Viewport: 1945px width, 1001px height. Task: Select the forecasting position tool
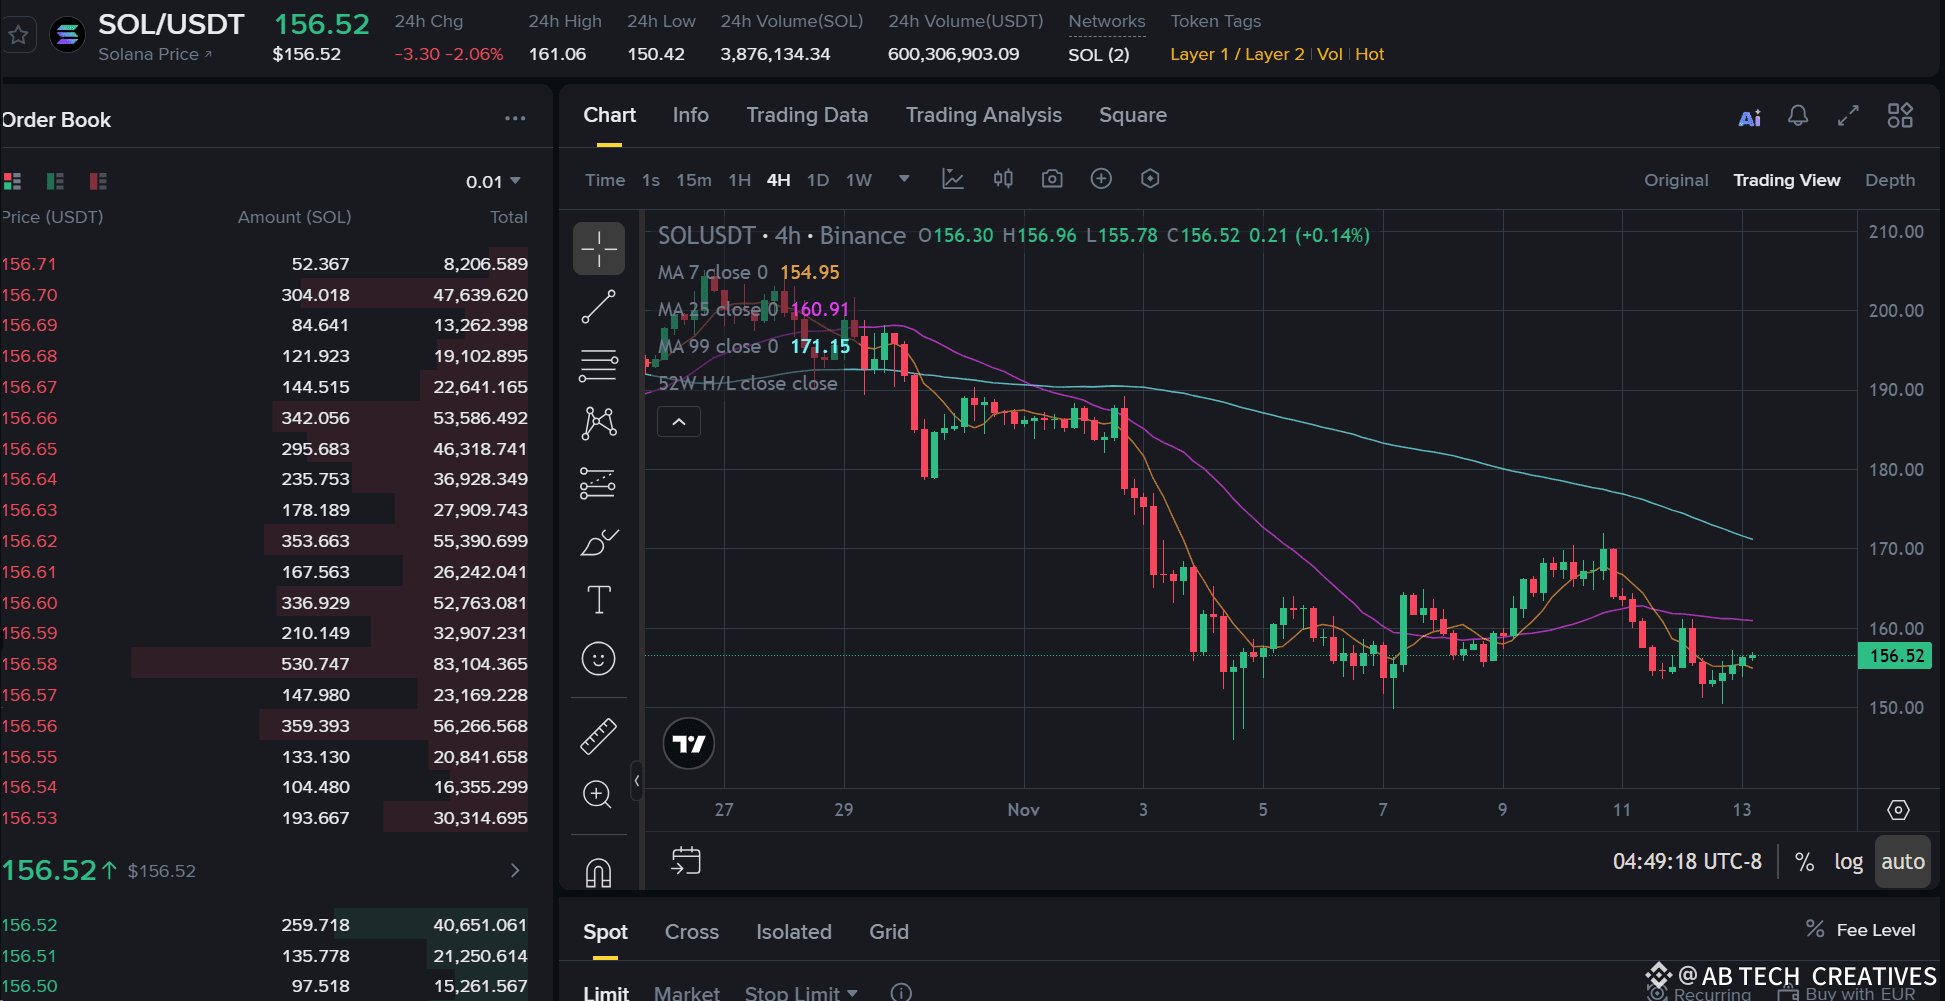(598, 483)
